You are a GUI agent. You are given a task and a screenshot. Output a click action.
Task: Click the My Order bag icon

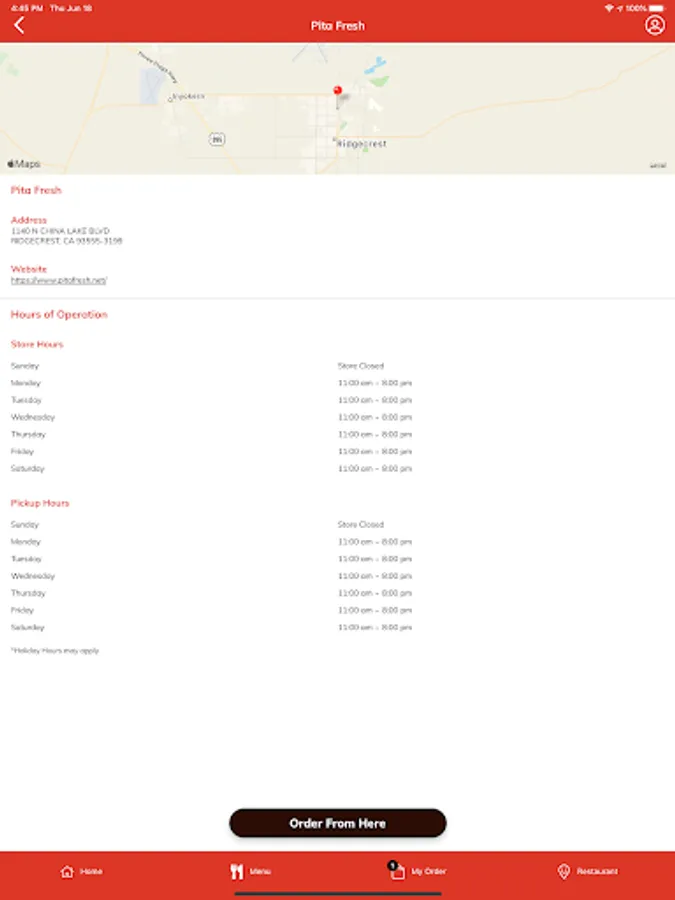(397, 871)
